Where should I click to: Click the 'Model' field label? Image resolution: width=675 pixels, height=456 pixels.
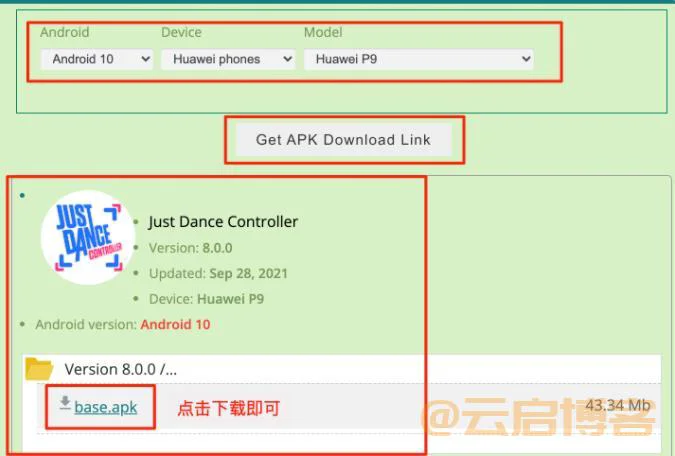point(323,32)
